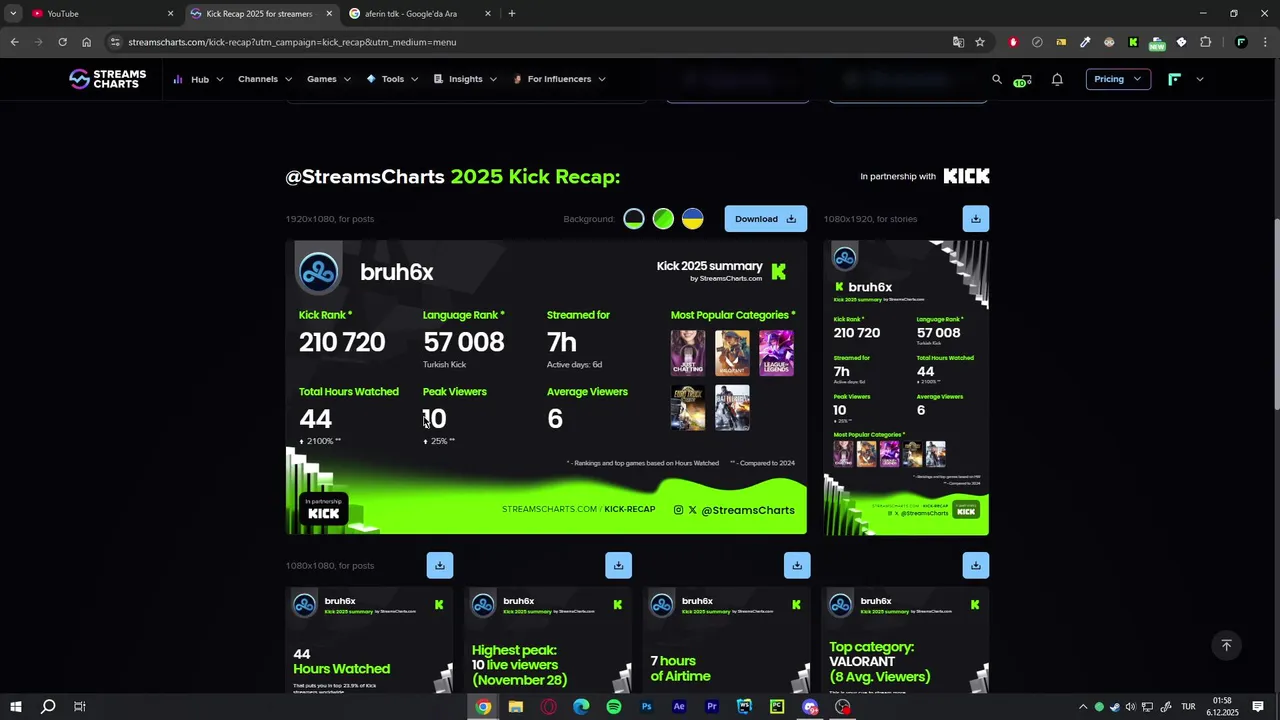Screen dimensions: 1280x720
Task: Click the main 1920x1080 recap image
Action: point(546,387)
